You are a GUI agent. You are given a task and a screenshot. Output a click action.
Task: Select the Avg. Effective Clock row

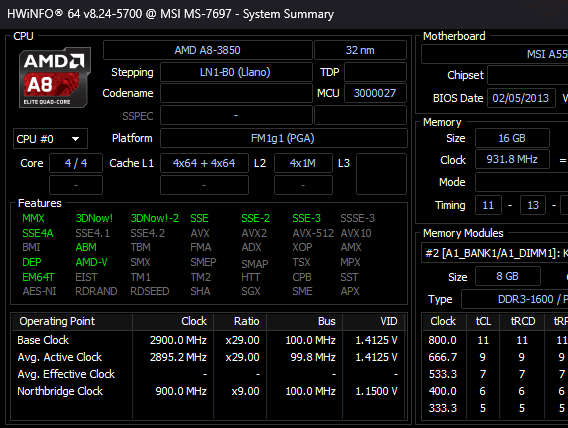tap(208, 374)
